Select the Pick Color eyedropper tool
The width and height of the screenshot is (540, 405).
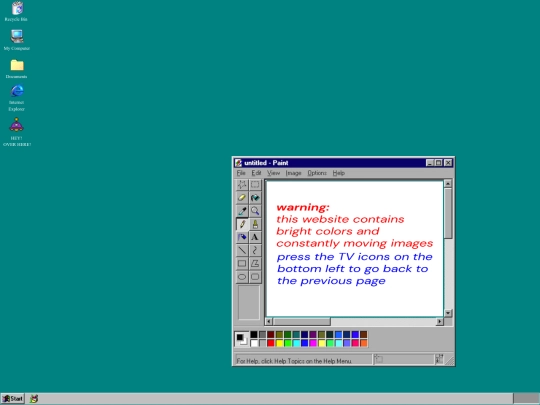[242, 211]
